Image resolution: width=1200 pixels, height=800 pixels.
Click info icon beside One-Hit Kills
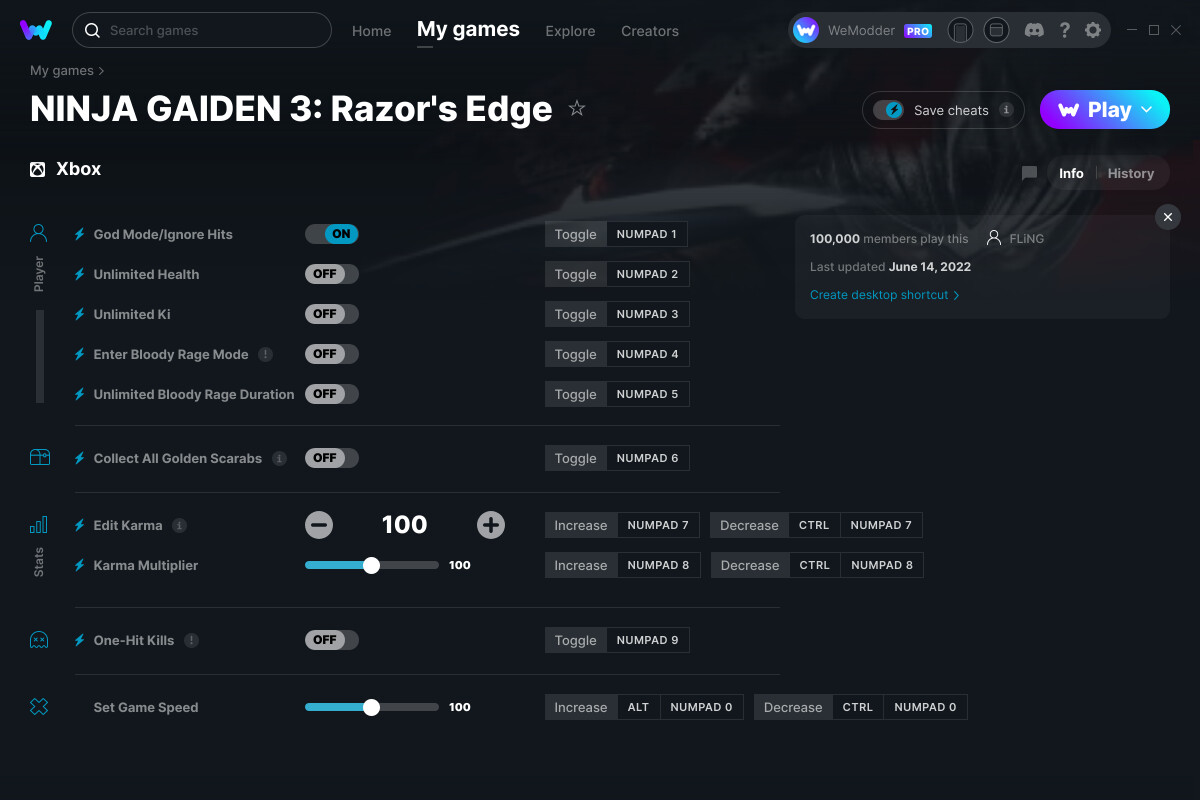[191, 640]
